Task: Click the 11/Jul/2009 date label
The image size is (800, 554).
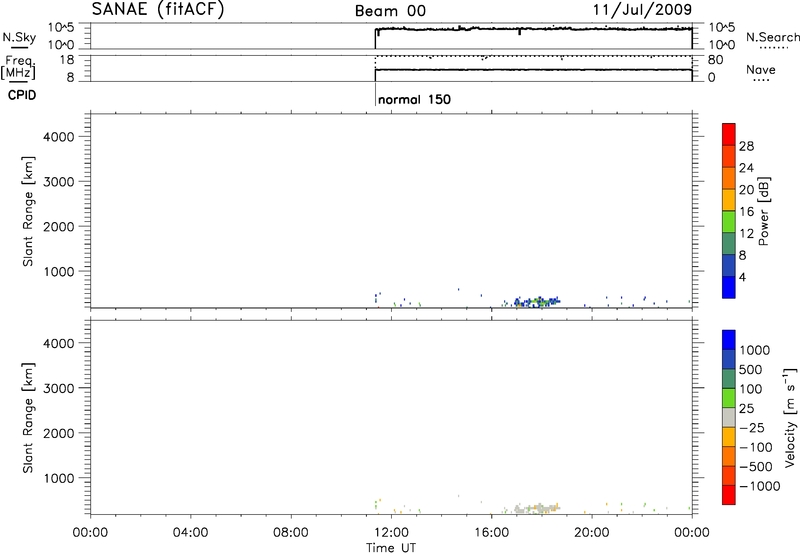Action: [642, 9]
